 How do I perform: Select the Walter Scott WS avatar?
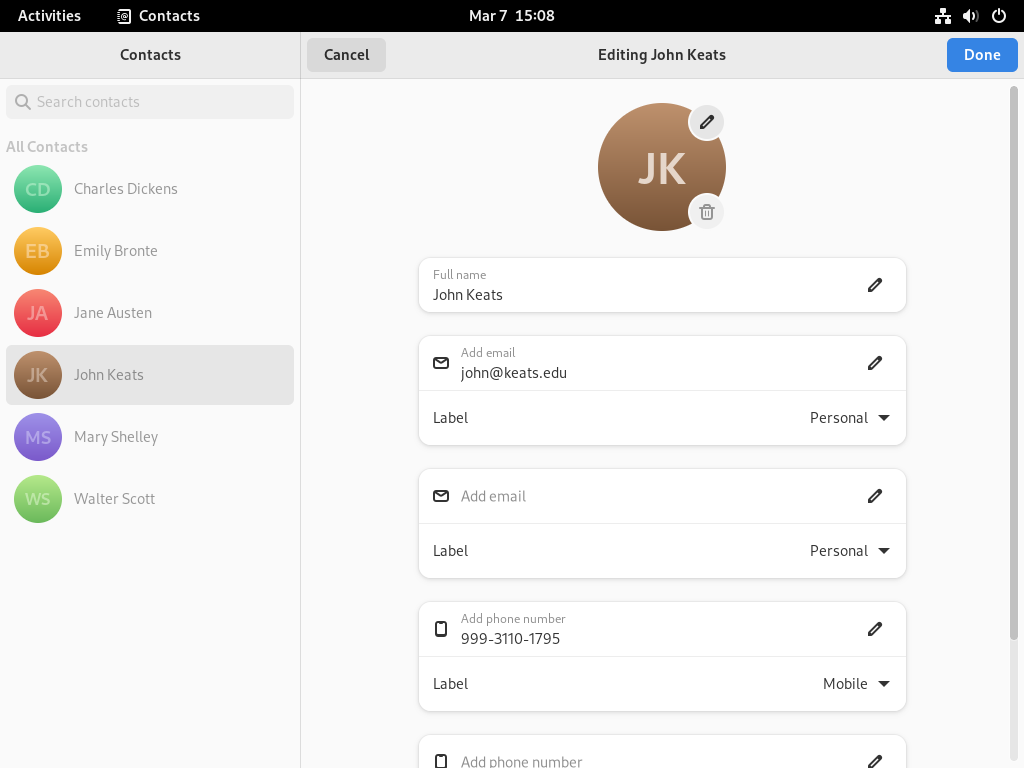click(x=38, y=499)
